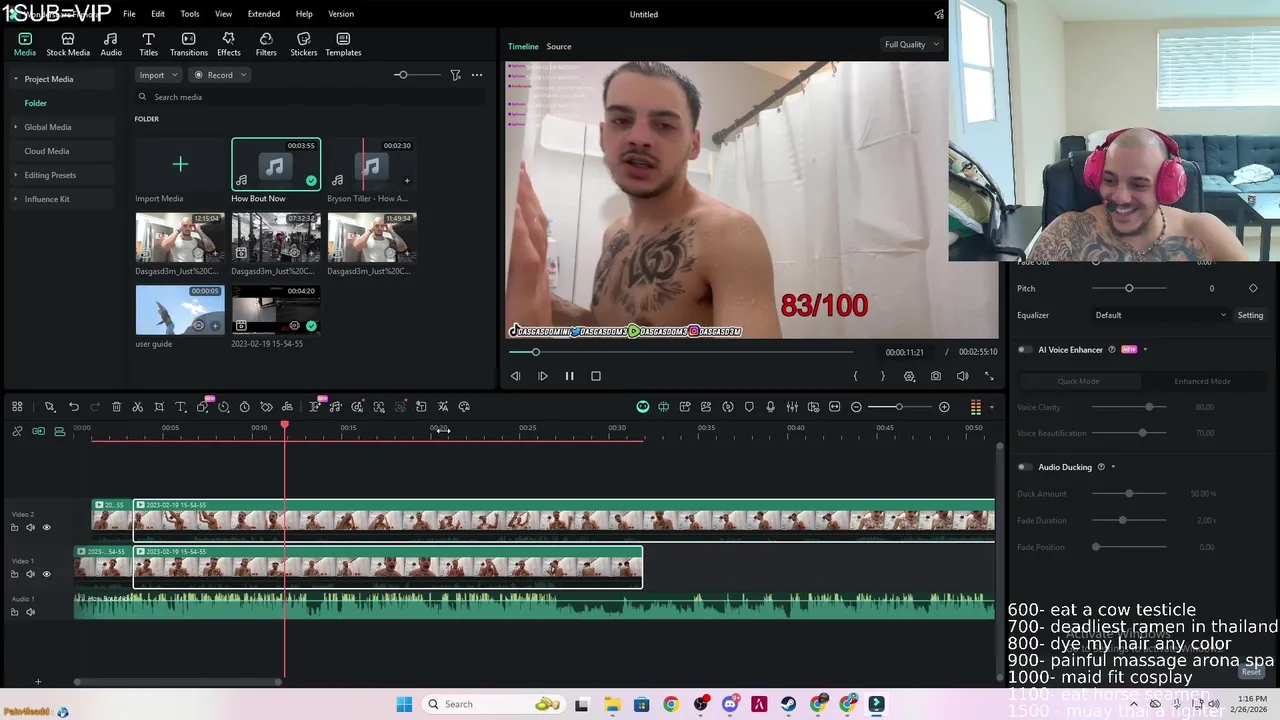Choose the Text tool in timeline toolbar
The width and height of the screenshot is (1280, 720).
[x=180, y=407]
